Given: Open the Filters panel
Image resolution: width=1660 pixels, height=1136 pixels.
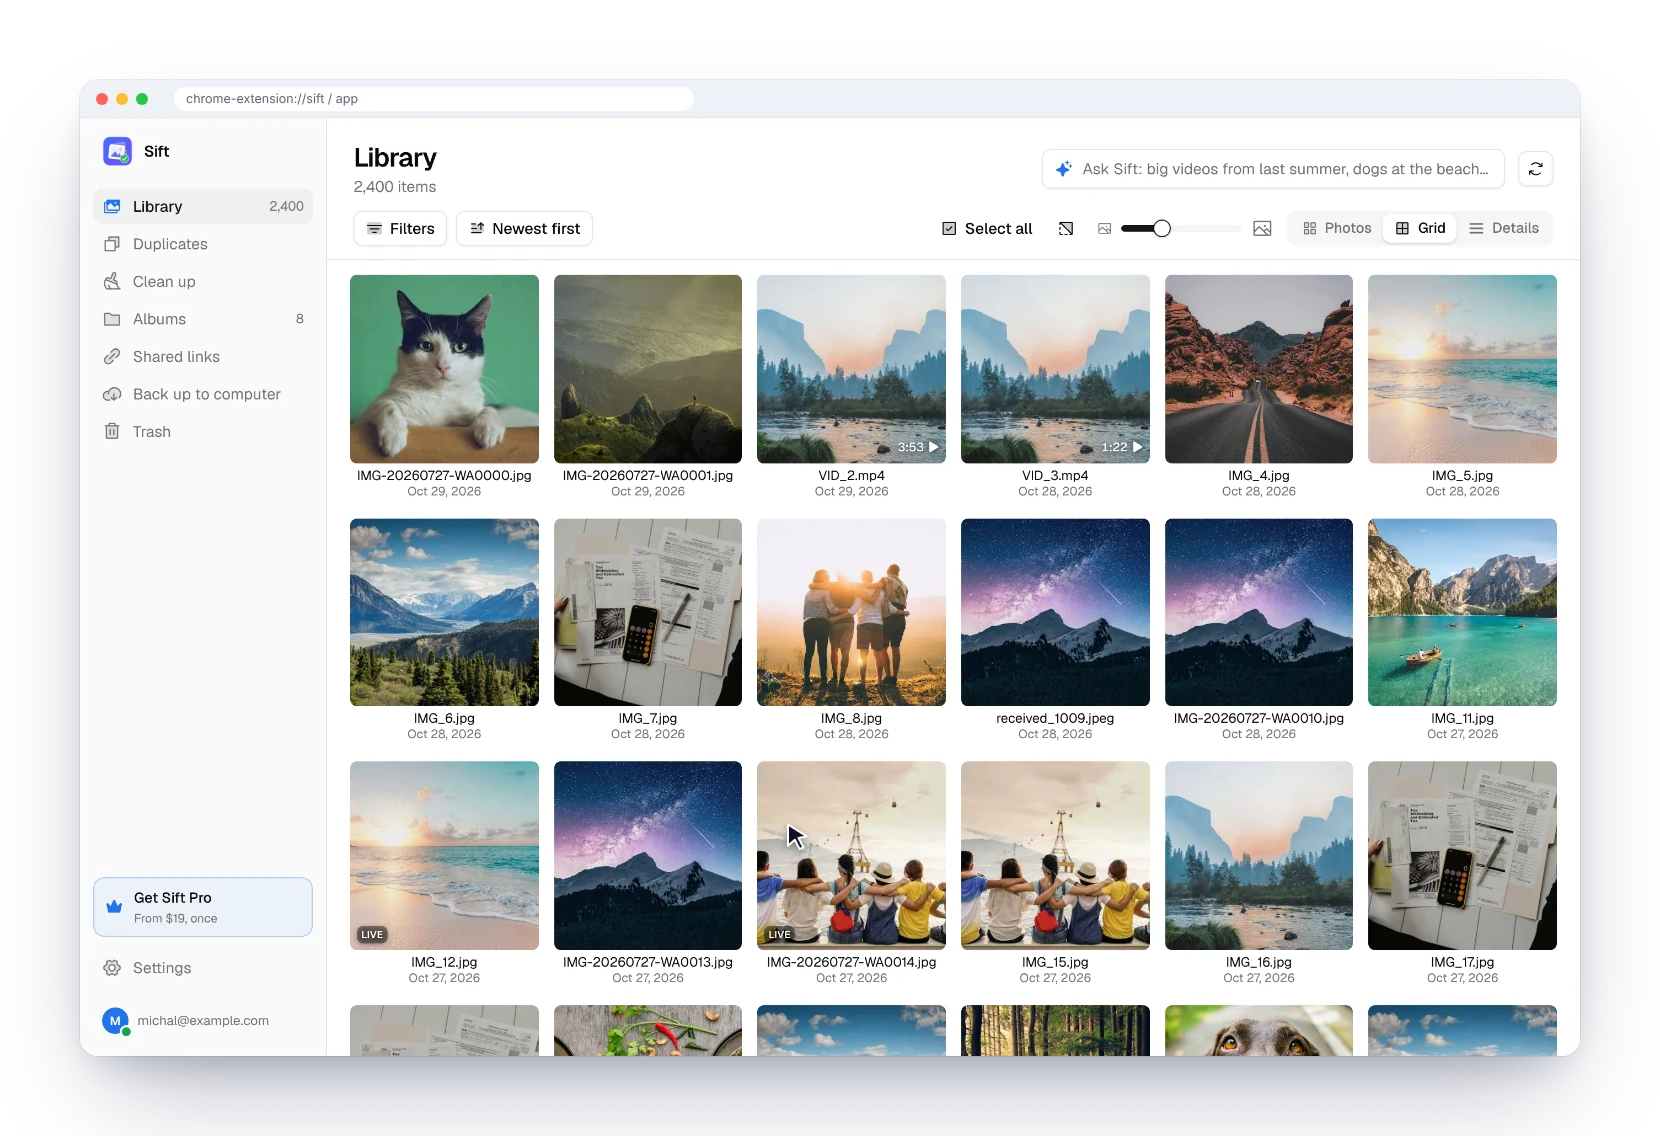Looking at the screenshot, I should 400,229.
